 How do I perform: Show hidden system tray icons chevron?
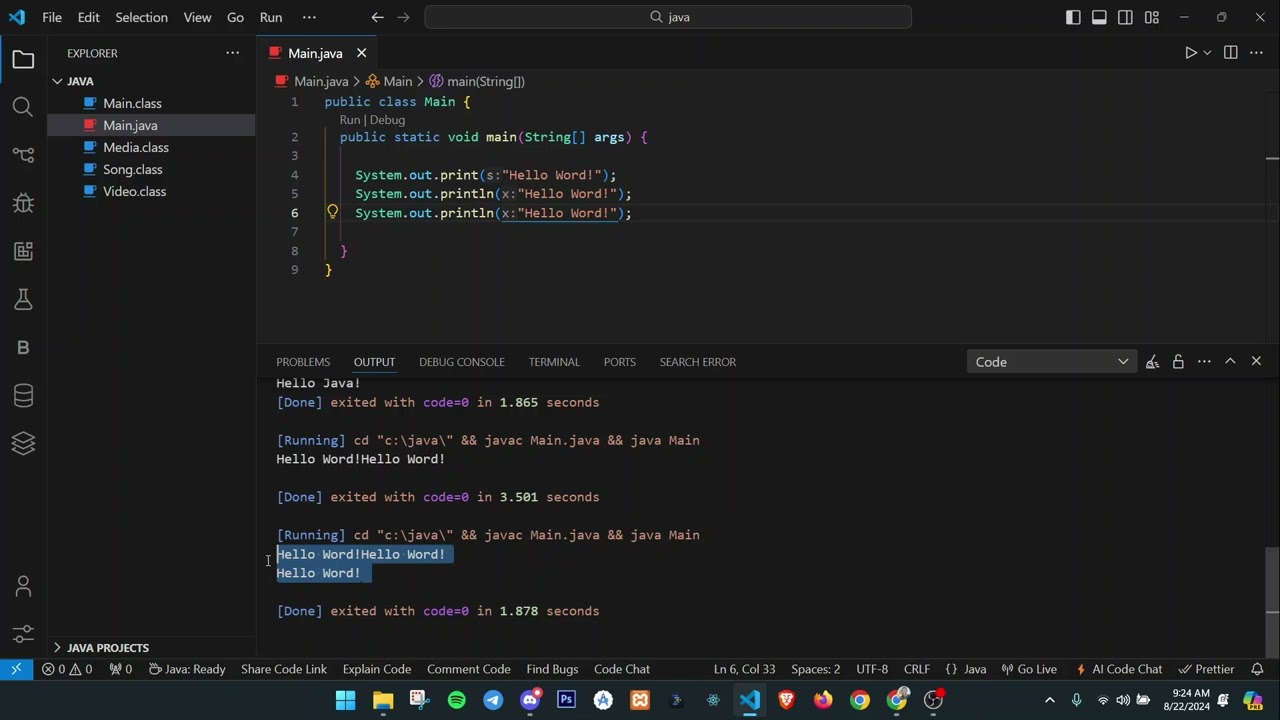click(x=1049, y=700)
